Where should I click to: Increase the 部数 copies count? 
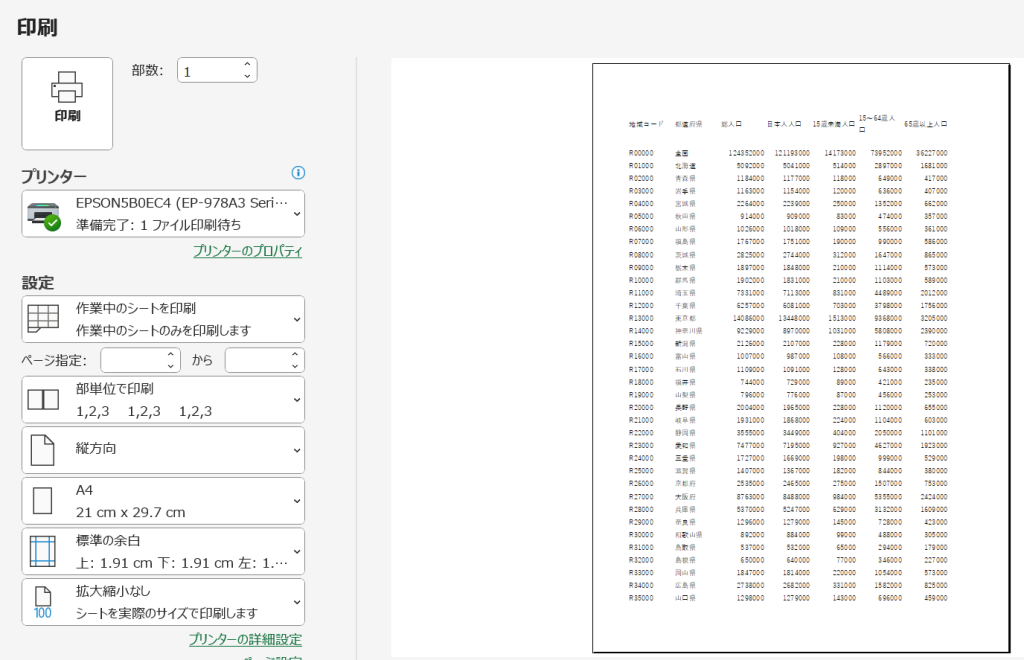click(247, 65)
